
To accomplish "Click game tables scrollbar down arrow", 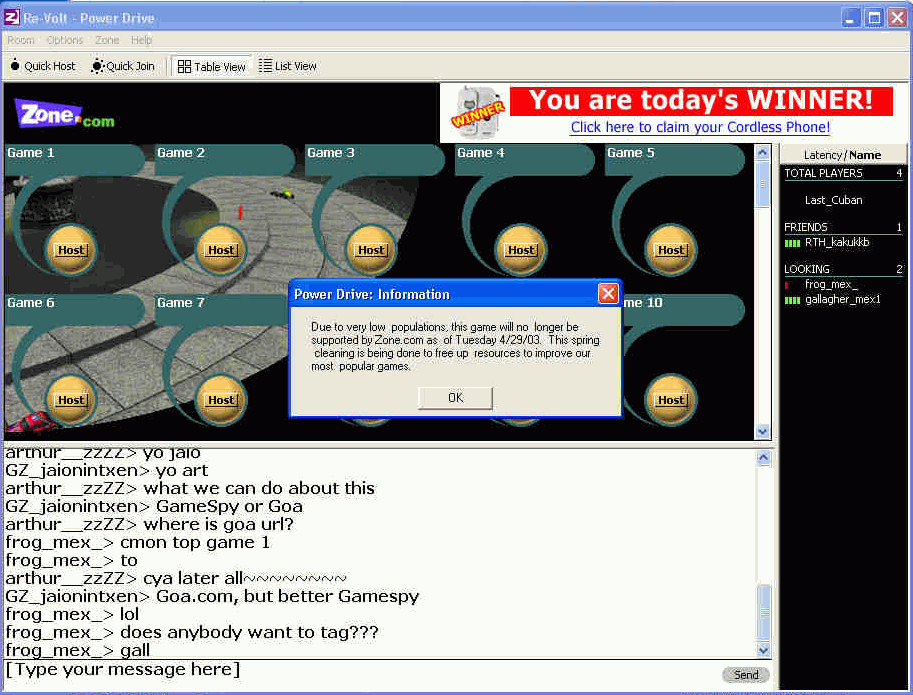I will tap(762, 431).
